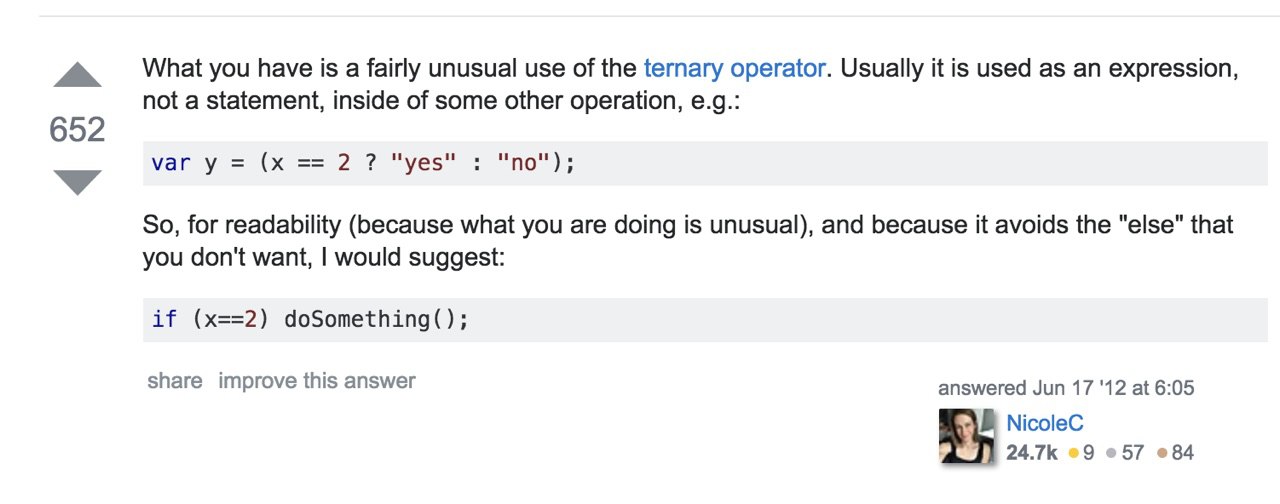This screenshot has width=1280, height=504.
Task: Click NicoleC's avatar picture
Action: 966,436
